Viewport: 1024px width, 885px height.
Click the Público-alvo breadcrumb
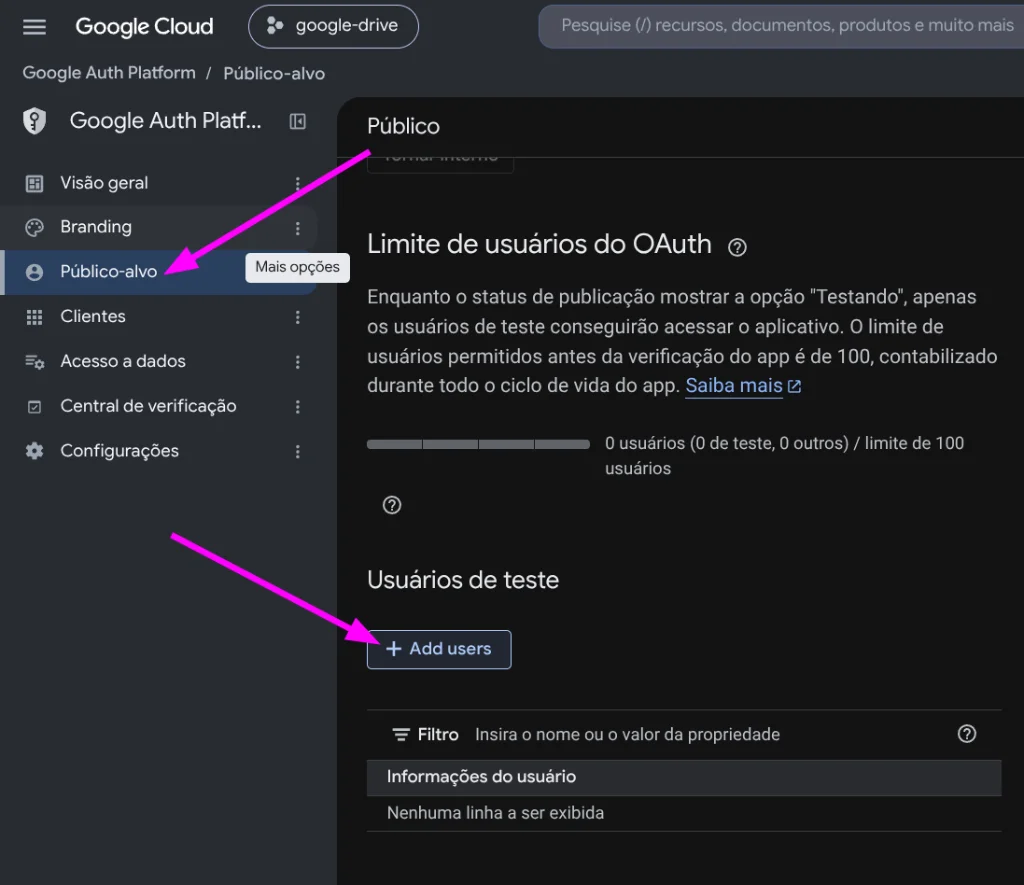tap(274, 73)
